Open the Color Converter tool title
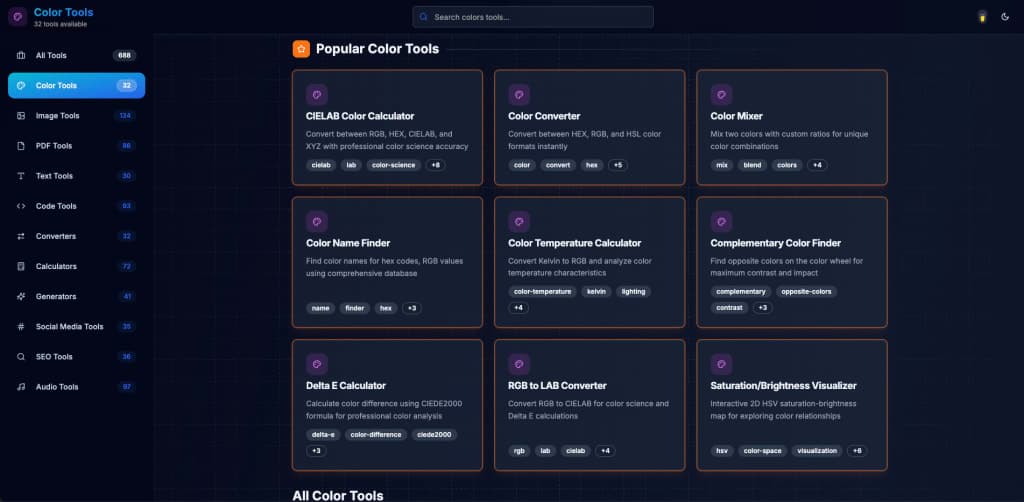The width and height of the screenshot is (1024, 502). [x=544, y=116]
